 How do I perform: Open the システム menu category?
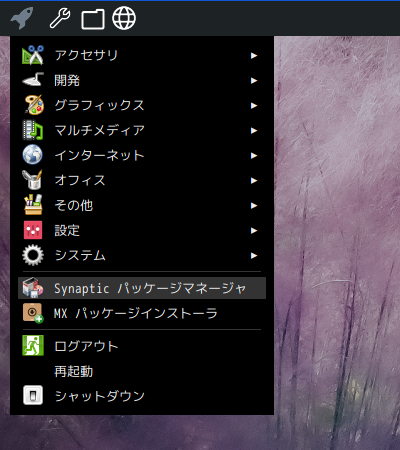pos(142,255)
